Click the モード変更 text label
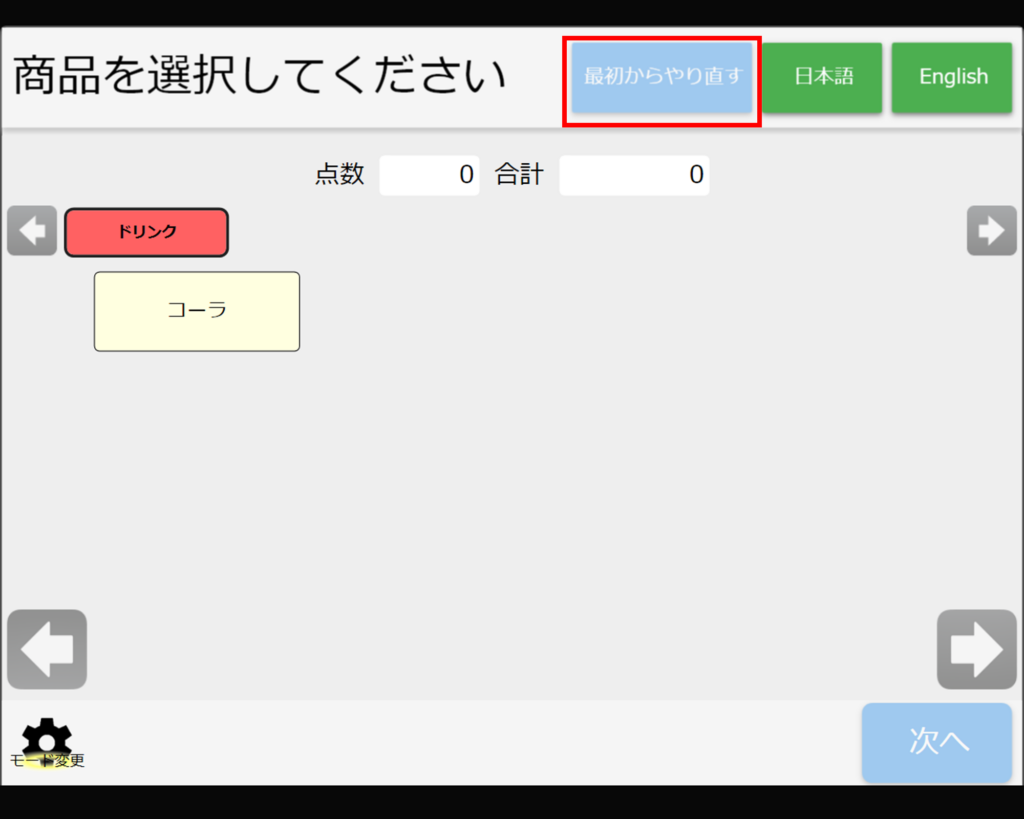This screenshot has width=1024, height=819. [48, 761]
